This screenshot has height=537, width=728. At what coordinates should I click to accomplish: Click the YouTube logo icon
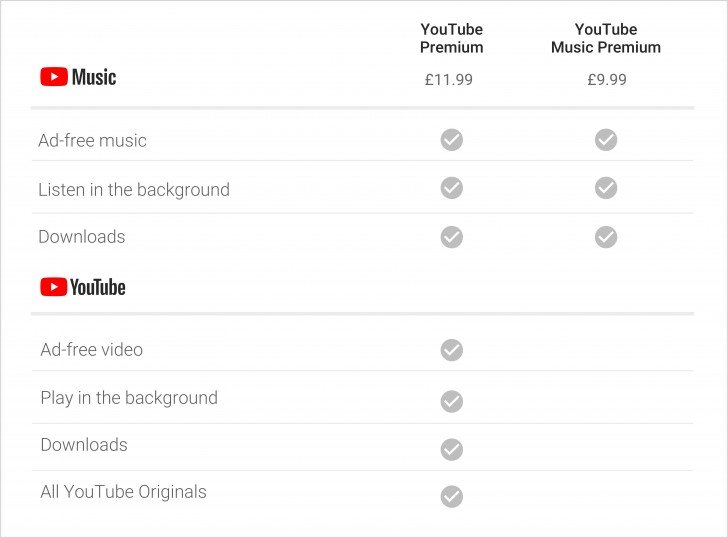[54, 287]
